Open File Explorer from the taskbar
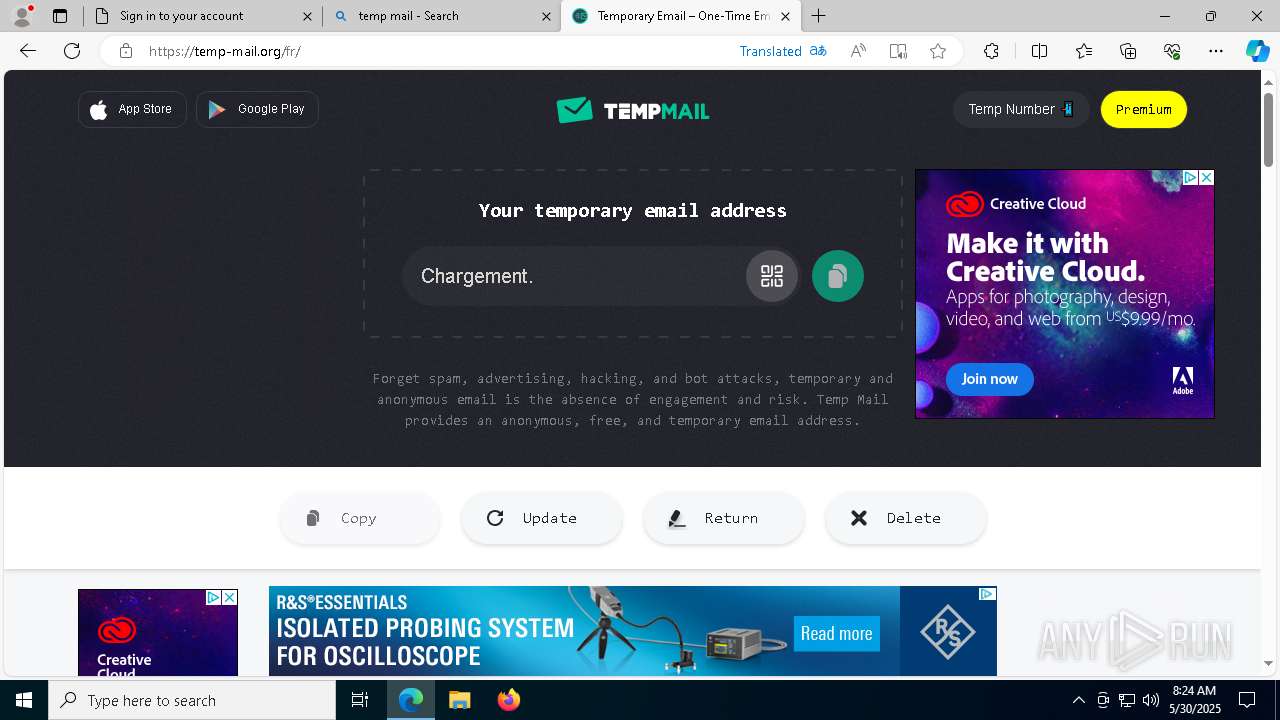The image size is (1280, 720). (459, 700)
